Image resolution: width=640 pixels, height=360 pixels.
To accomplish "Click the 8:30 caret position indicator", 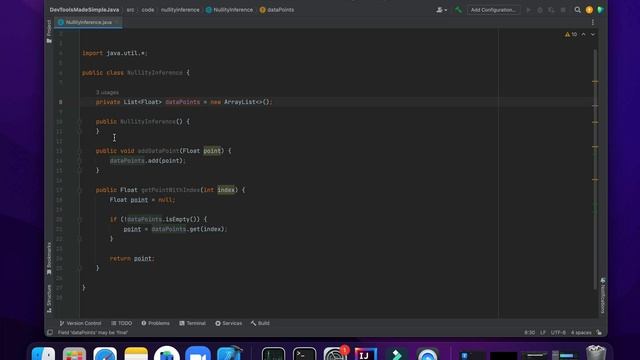I will (x=529, y=333).
